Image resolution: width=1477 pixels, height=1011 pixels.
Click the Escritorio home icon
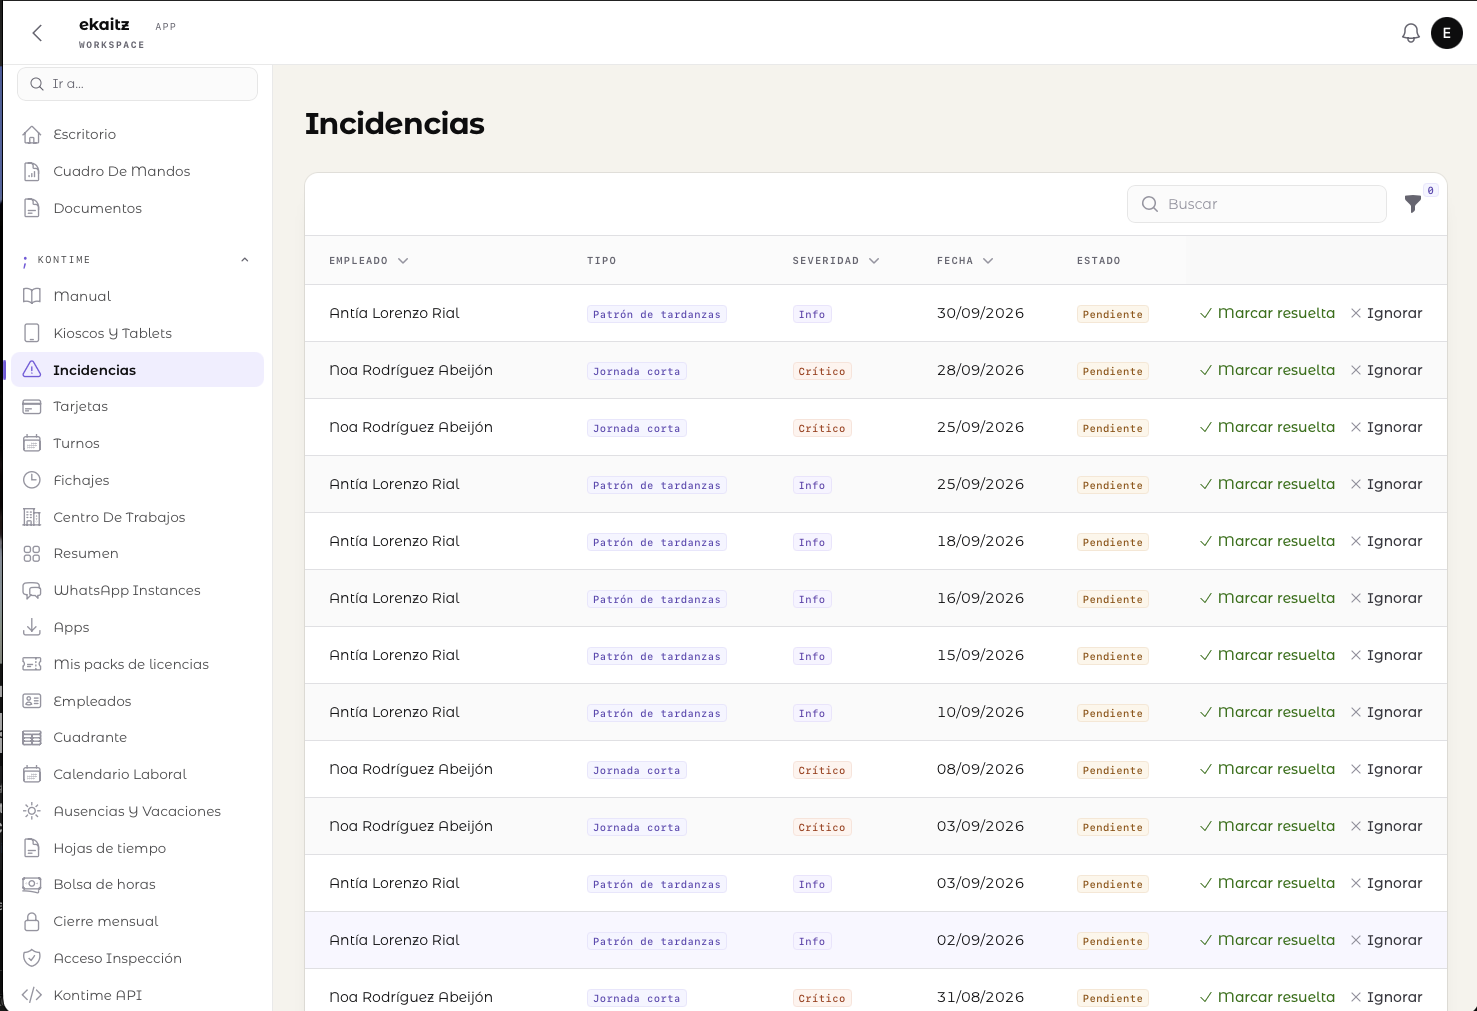coord(32,134)
